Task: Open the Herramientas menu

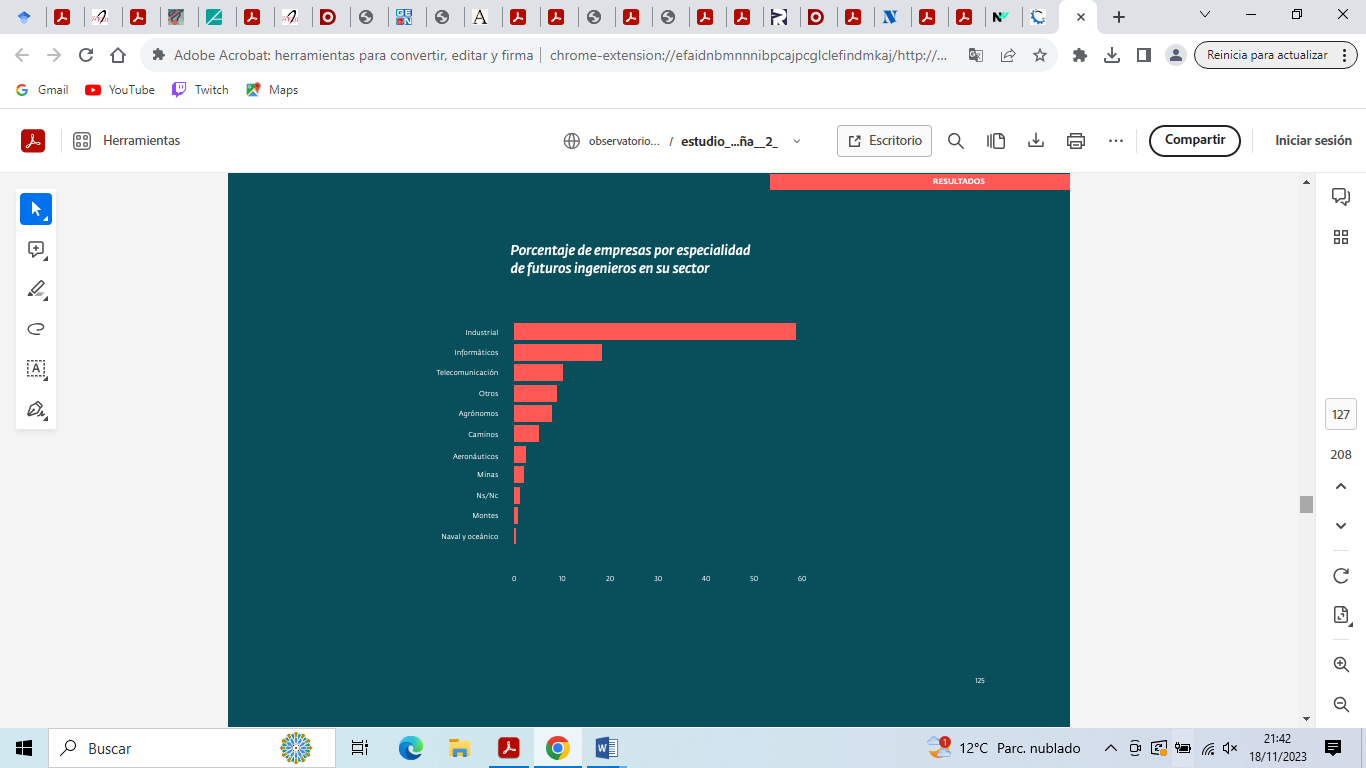Action: coord(127,141)
